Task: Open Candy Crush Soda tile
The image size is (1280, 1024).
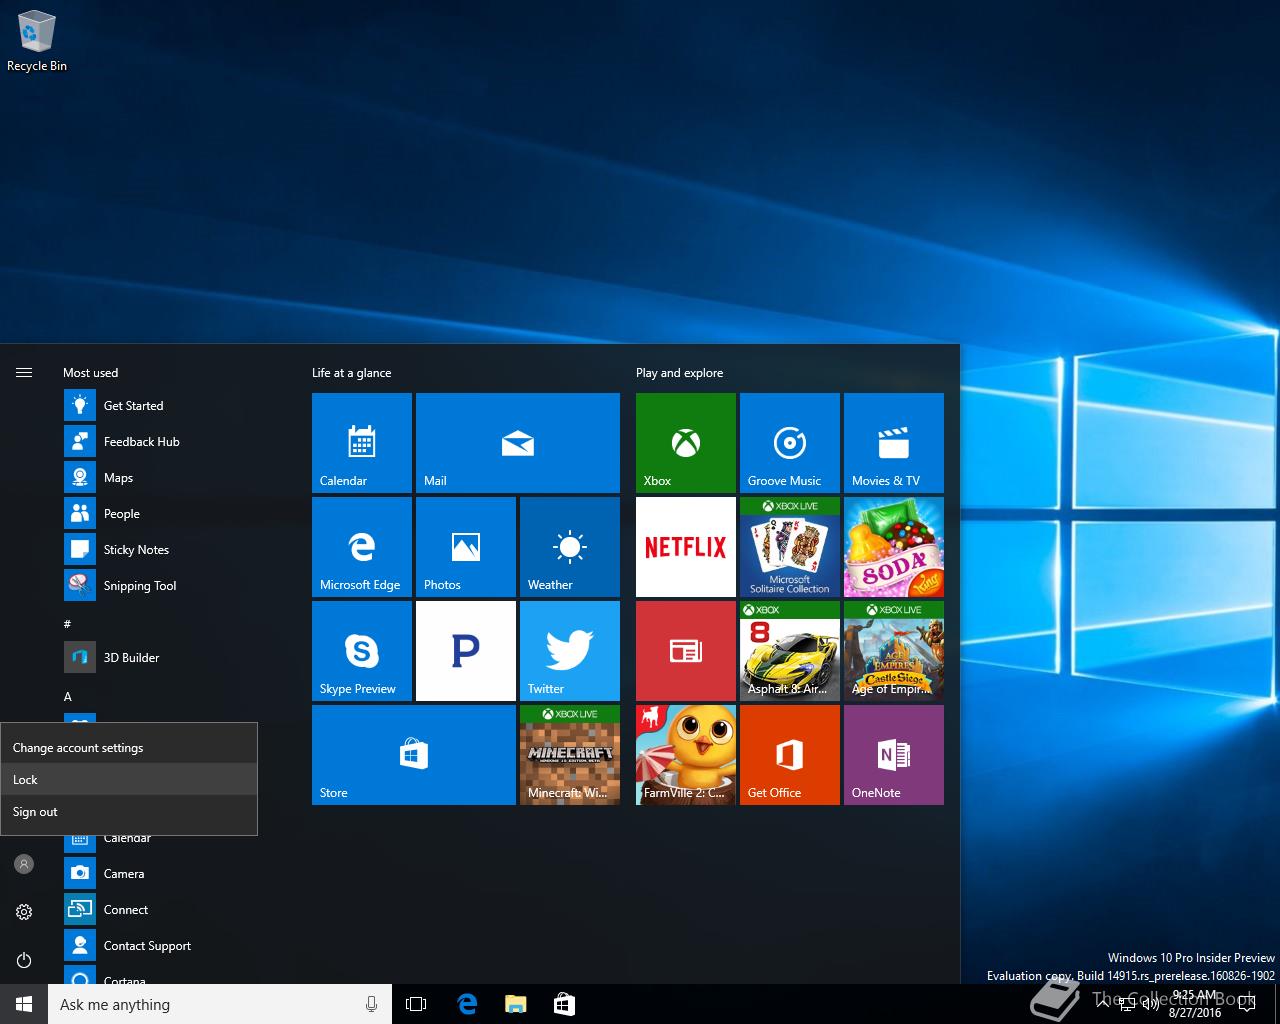Action: [894, 547]
